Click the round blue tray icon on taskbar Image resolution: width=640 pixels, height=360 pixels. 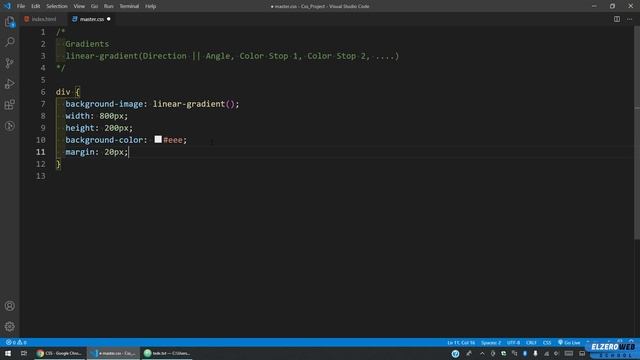coord(456,353)
